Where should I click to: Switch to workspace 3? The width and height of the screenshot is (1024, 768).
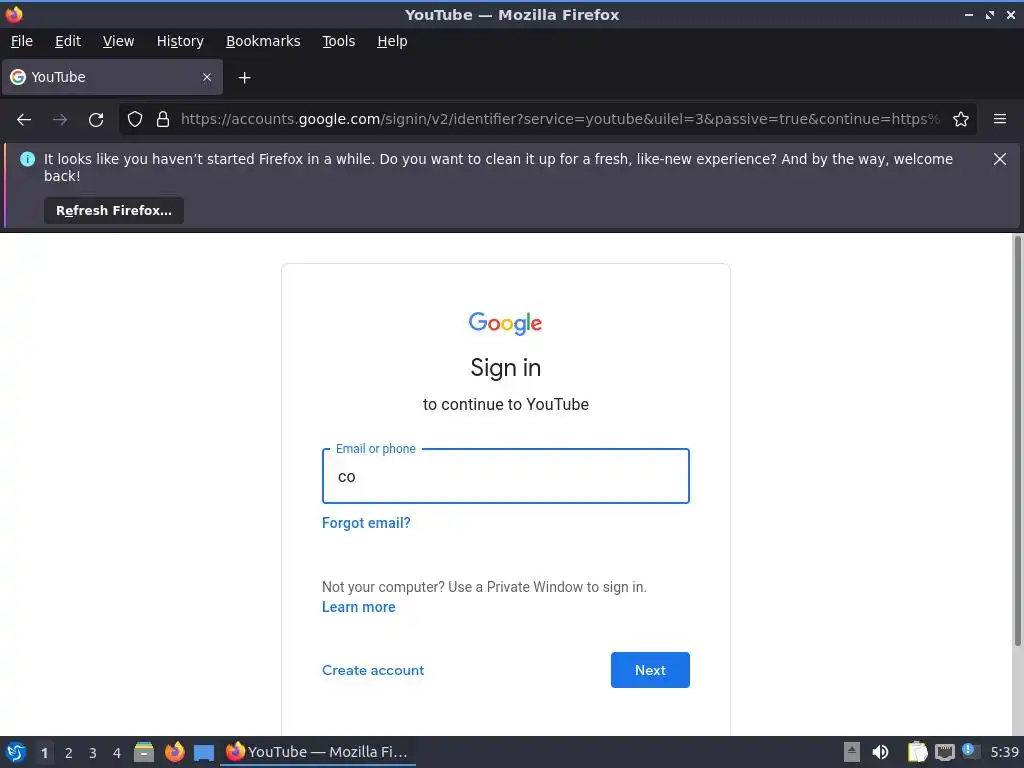93,753
